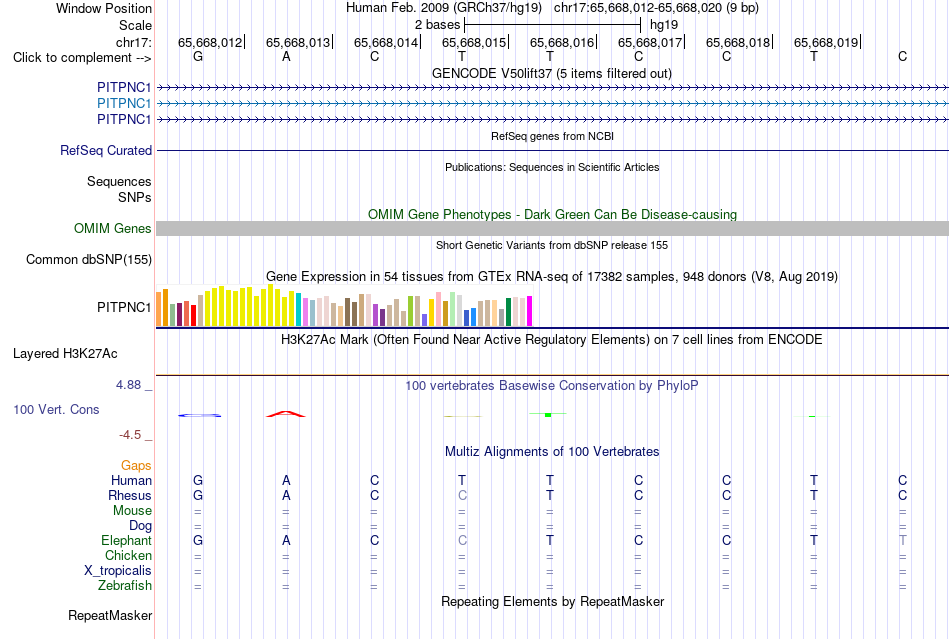Click the faded C in the Rhesus row
This screenshot has height=639, width=950.
[462, 495]
